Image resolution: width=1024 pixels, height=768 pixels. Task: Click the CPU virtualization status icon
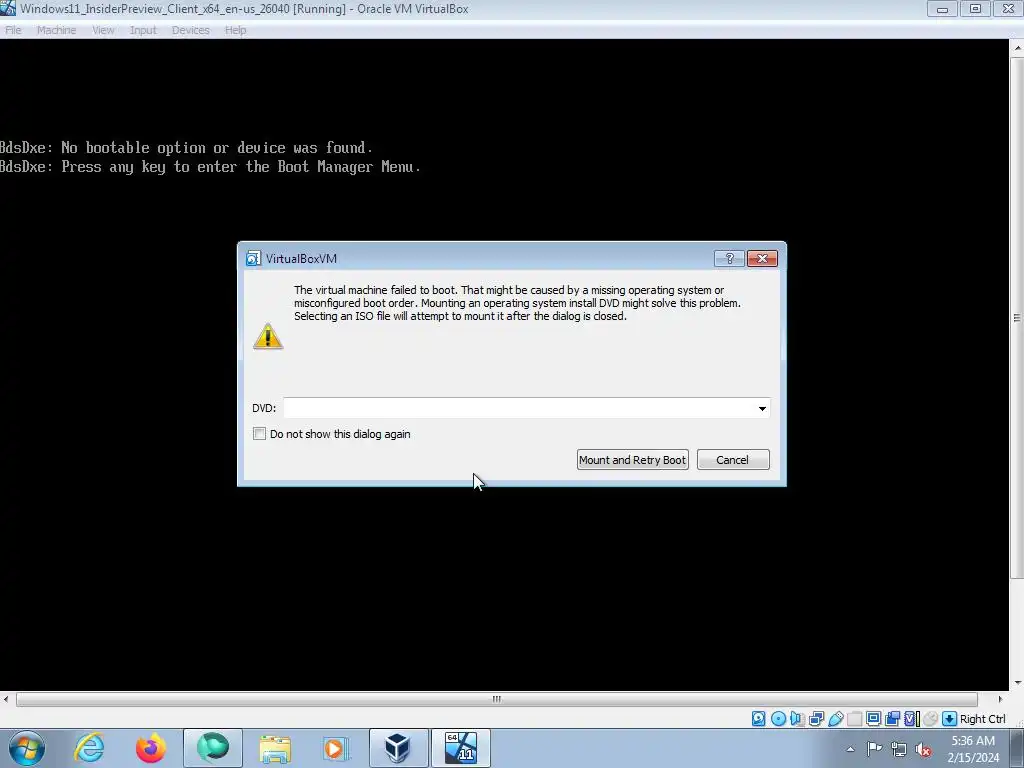point(912,718)
